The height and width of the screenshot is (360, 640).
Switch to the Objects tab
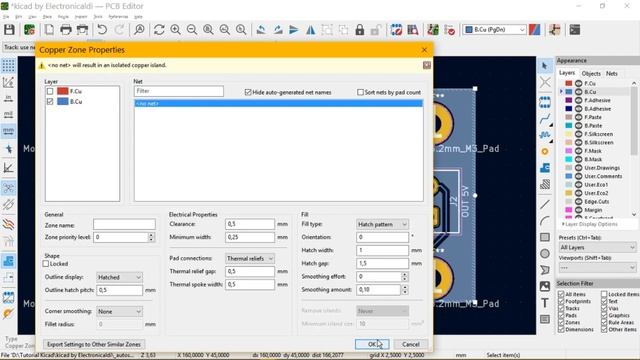pos(591,73)
